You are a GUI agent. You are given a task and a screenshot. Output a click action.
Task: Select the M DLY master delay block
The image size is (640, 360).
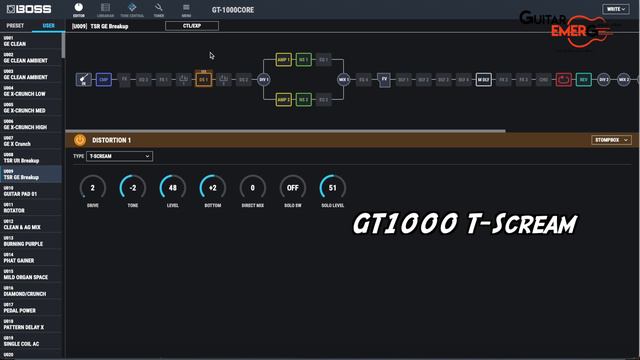tap(484, 80)
